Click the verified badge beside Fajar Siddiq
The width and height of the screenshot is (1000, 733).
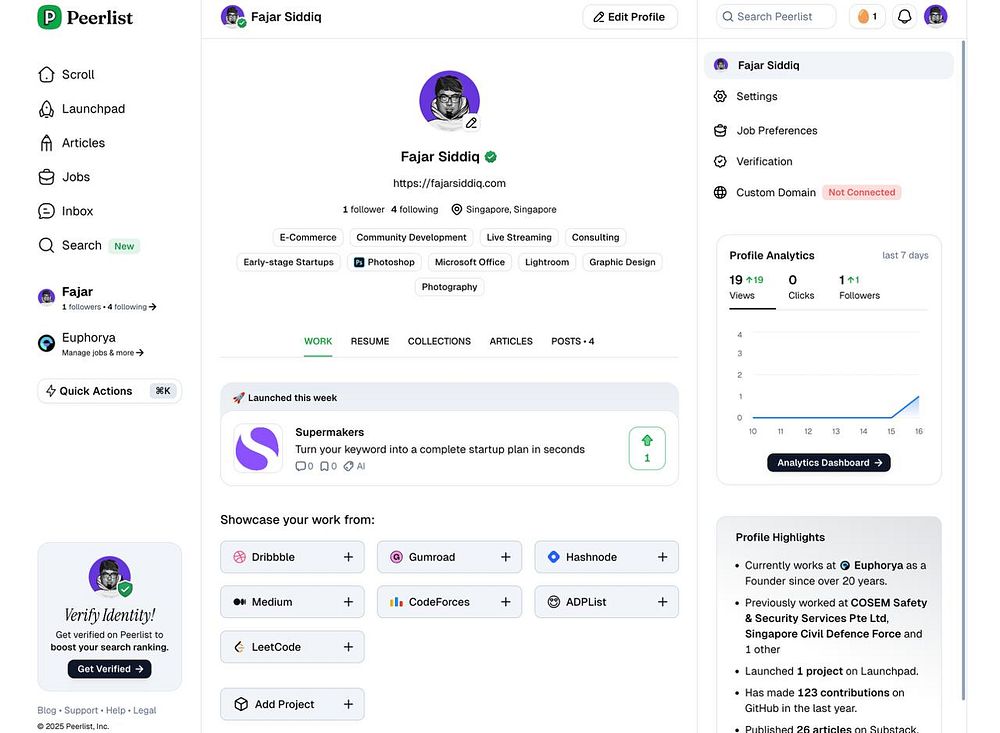pyautogui.click(x=490, y=157)
